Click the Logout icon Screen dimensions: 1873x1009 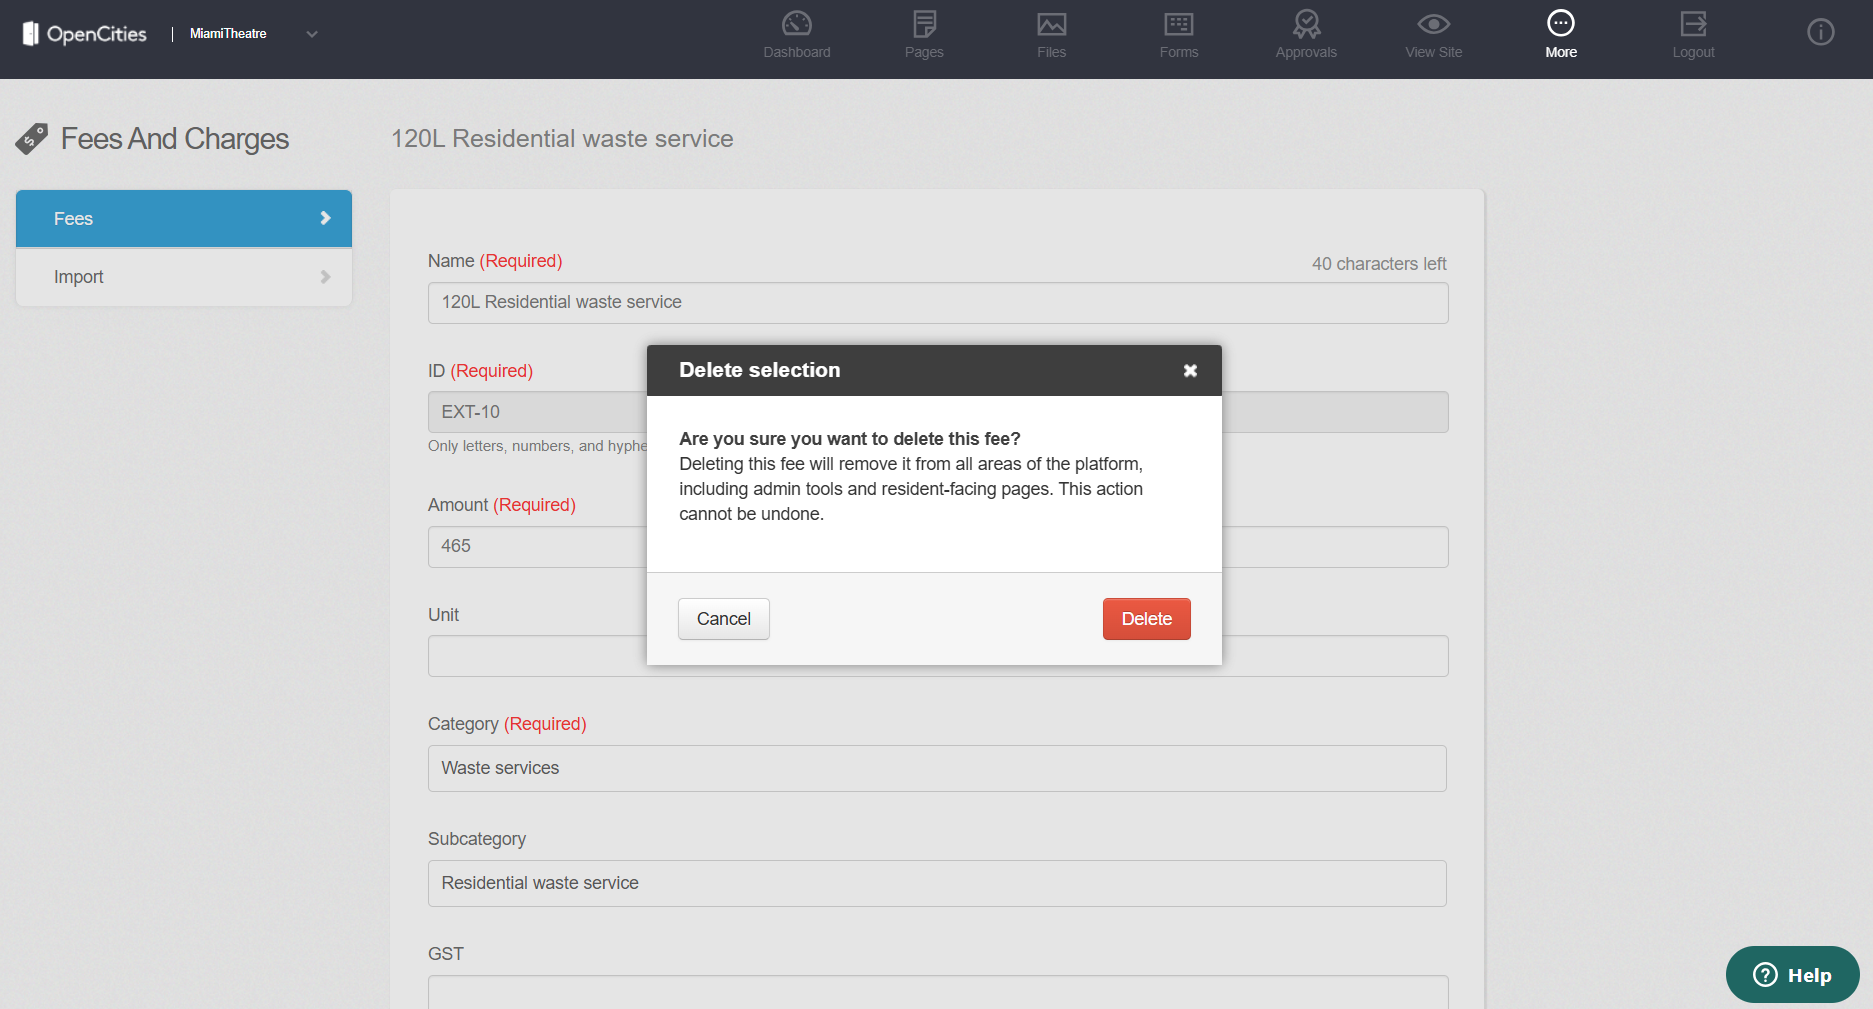click(1693, 24)
